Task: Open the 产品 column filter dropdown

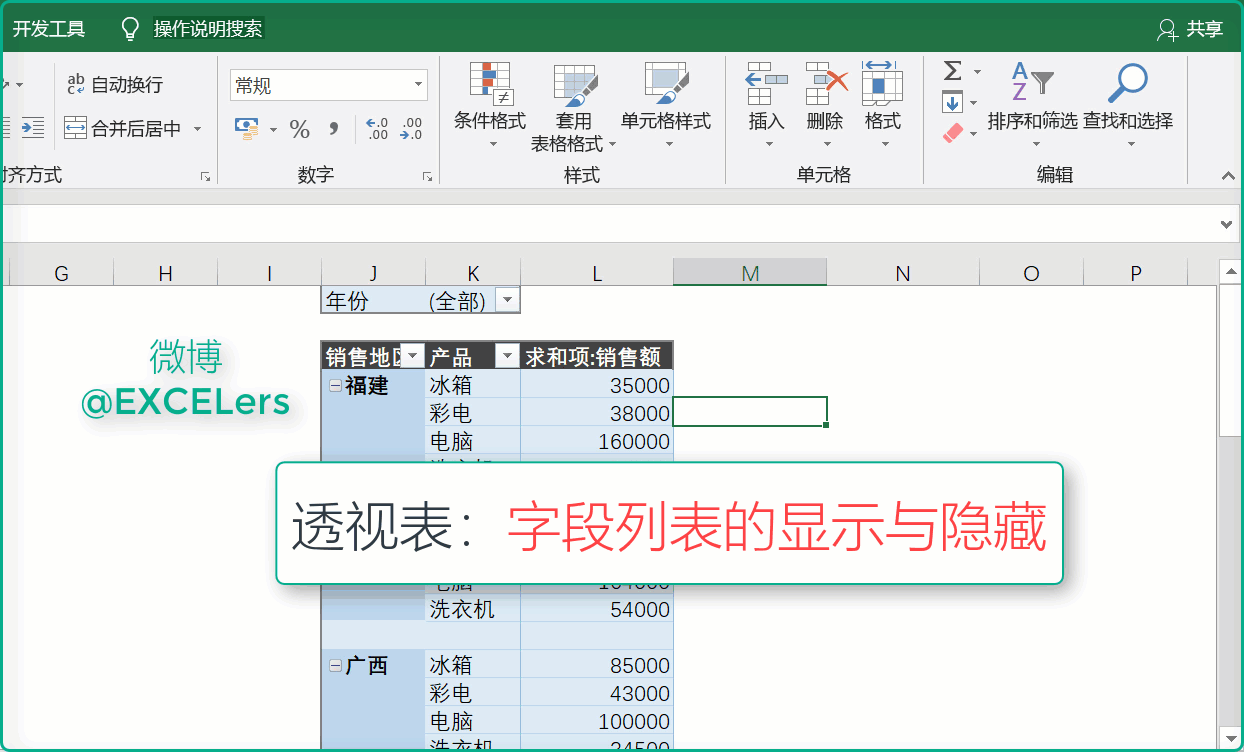Action: click(x=508, y=357)
